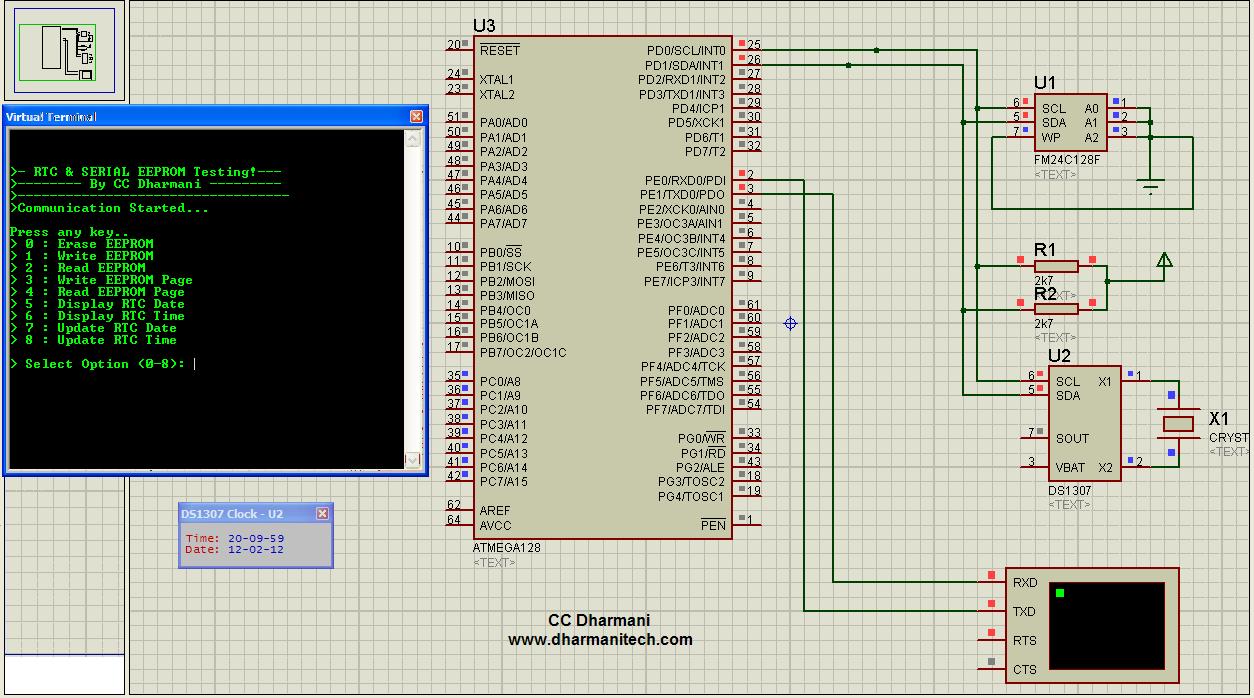Viewport: 1254px width, 698px height.
Task: Click the power arrow symbol near R1
Action: tap(1164, 258)
